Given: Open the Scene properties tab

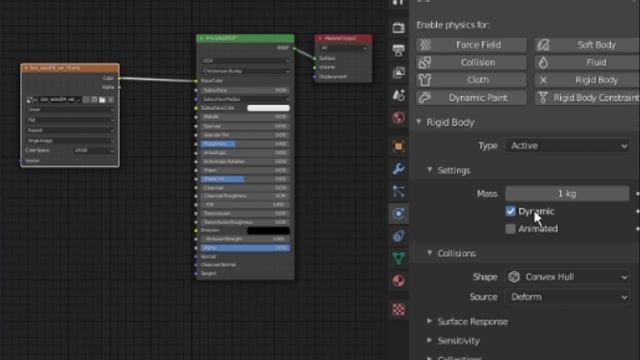Looking at the screenshot, I should point(398,95).
